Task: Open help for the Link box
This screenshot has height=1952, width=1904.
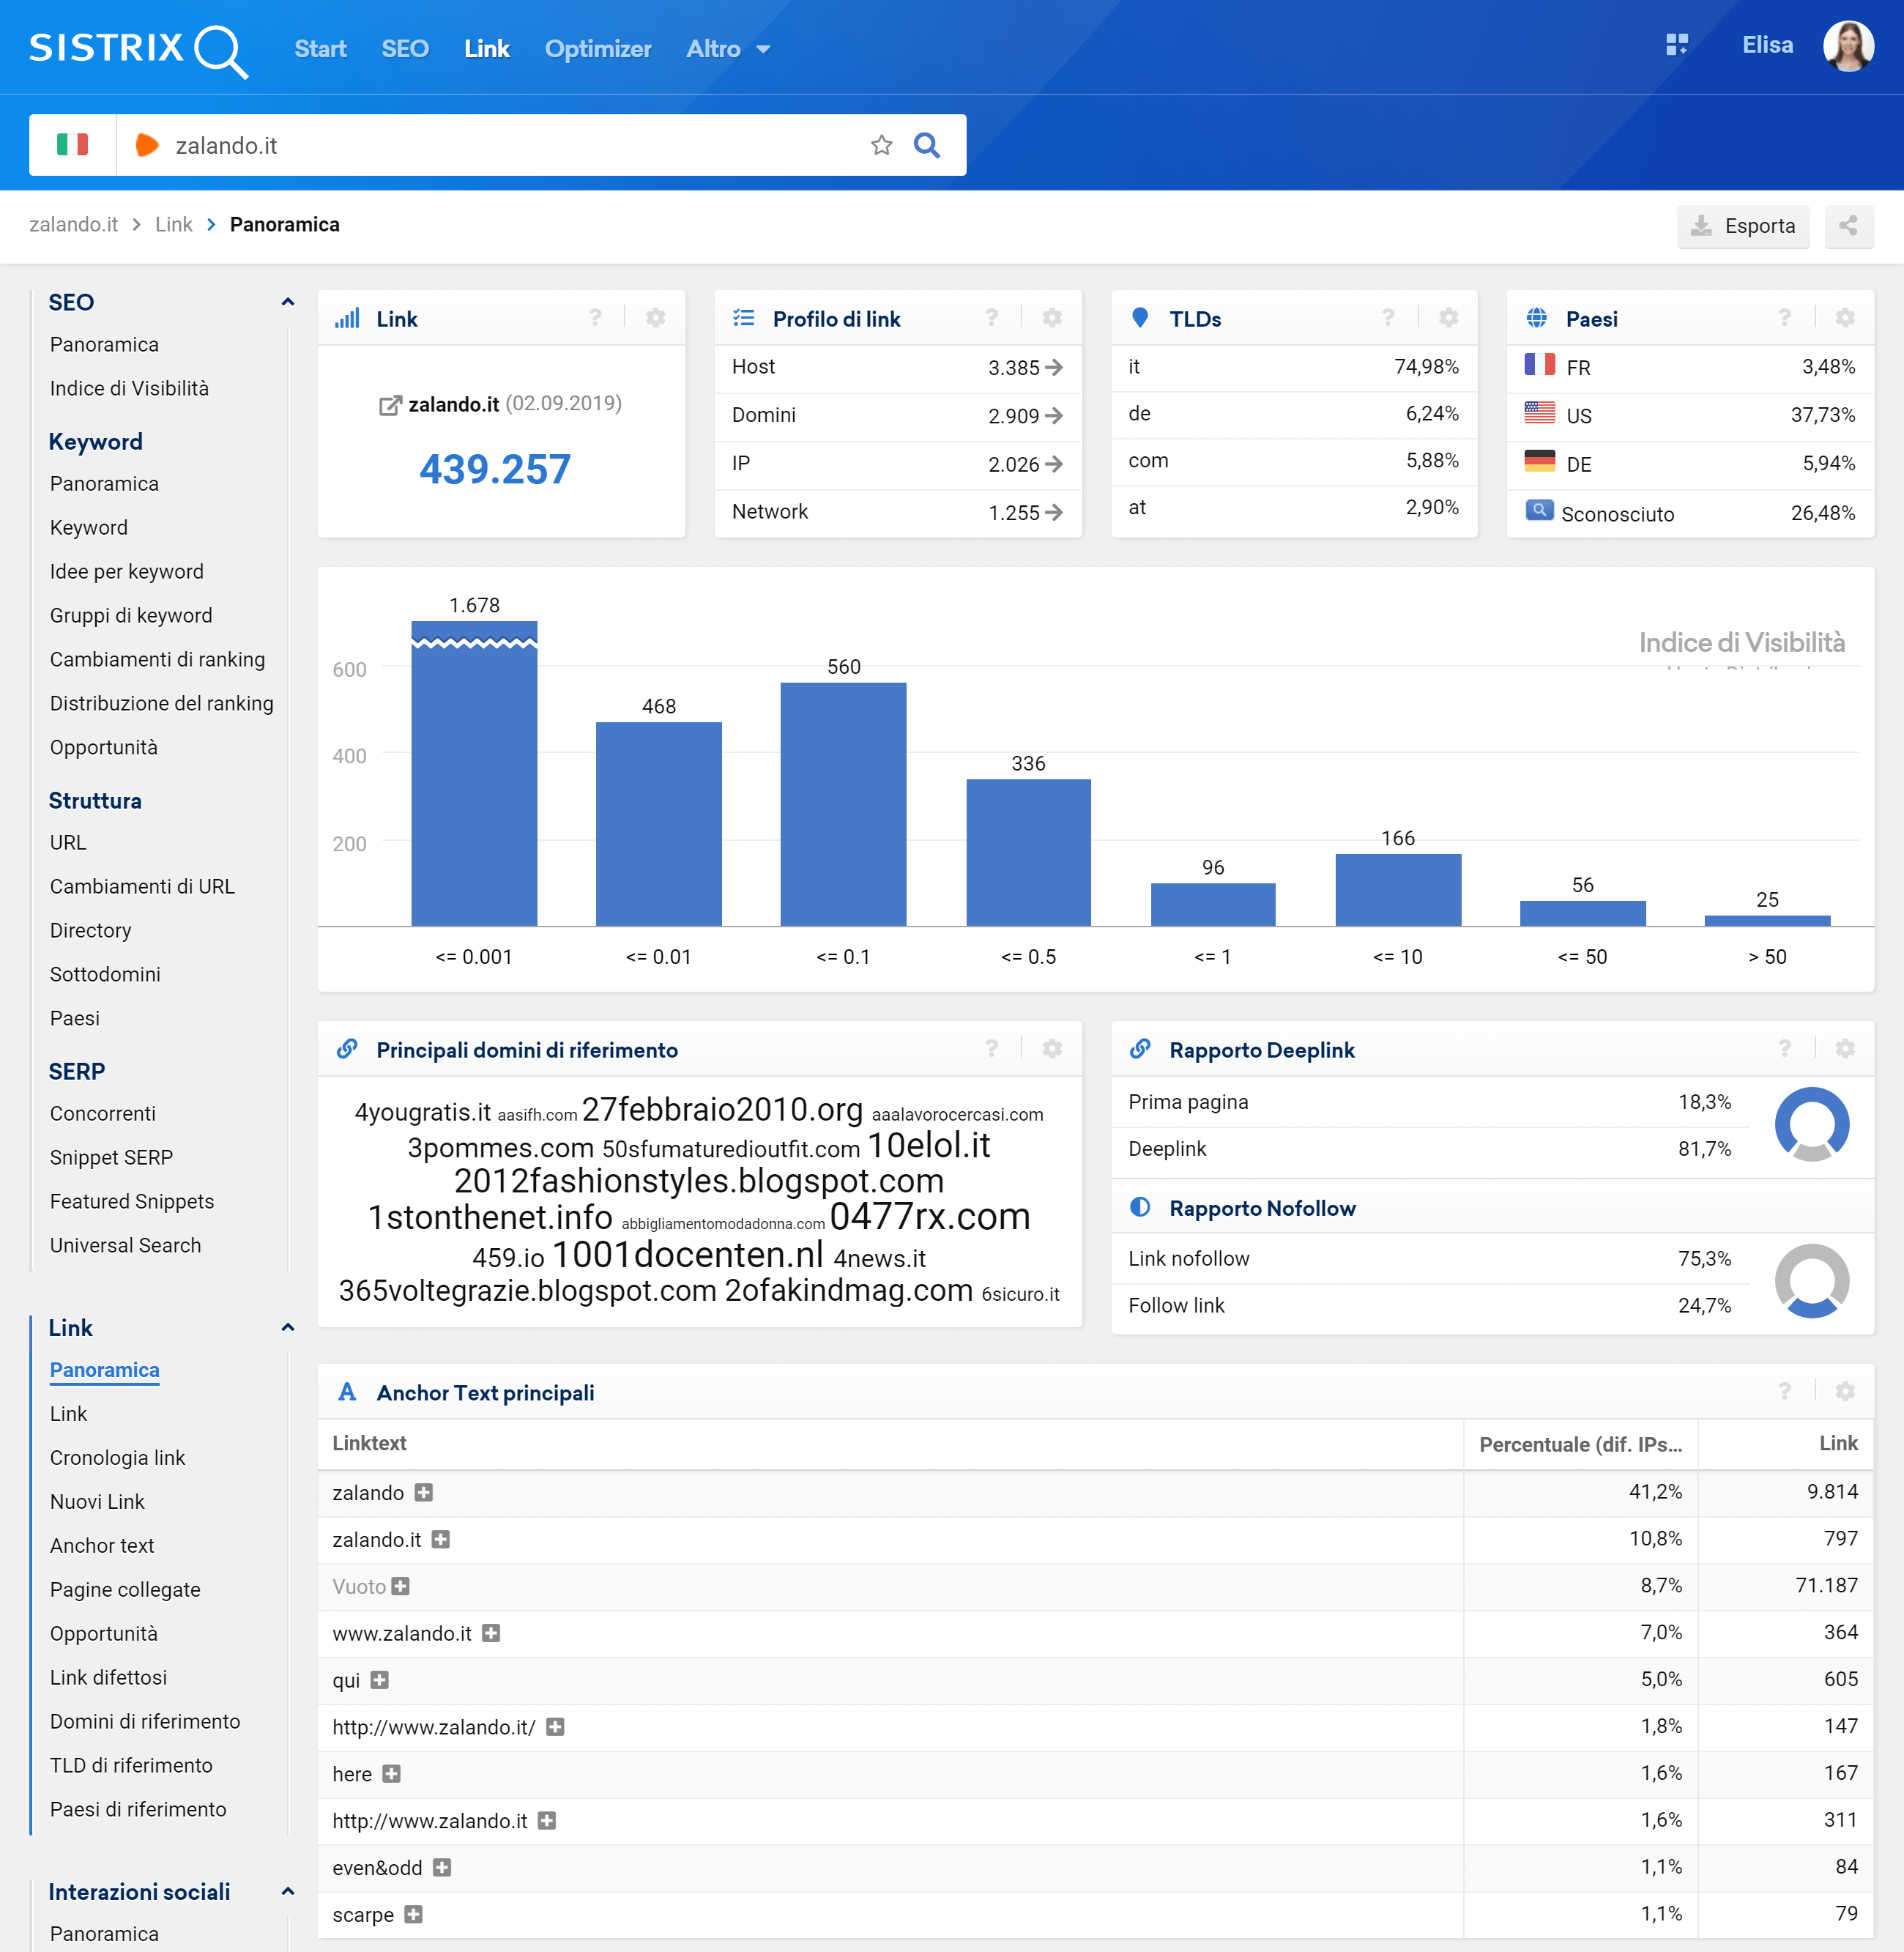Action: (595, 318)
